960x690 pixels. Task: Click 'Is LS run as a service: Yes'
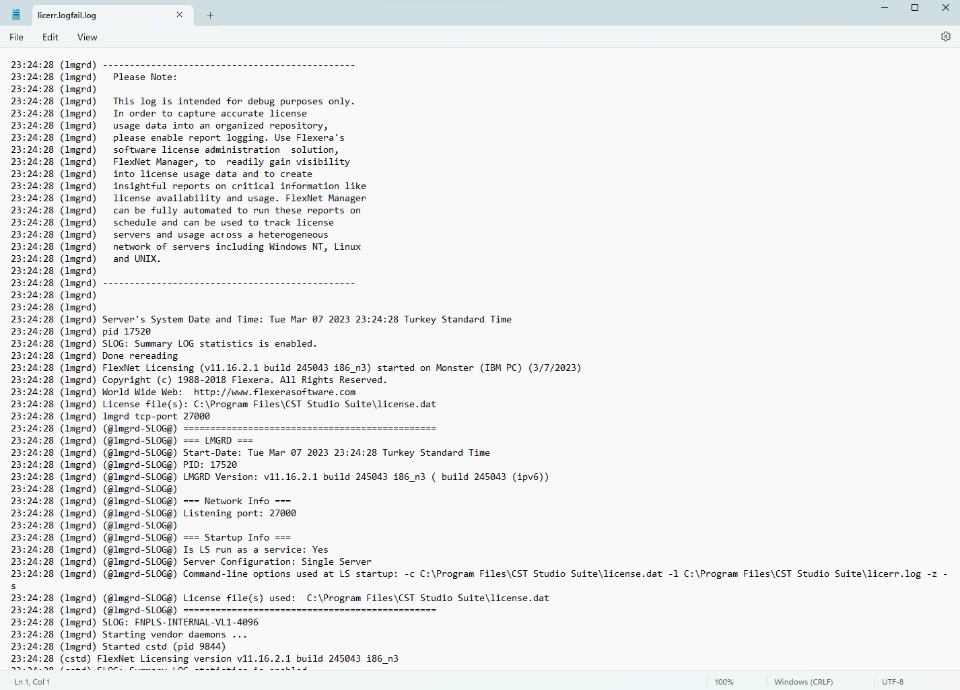coord(255,550)
